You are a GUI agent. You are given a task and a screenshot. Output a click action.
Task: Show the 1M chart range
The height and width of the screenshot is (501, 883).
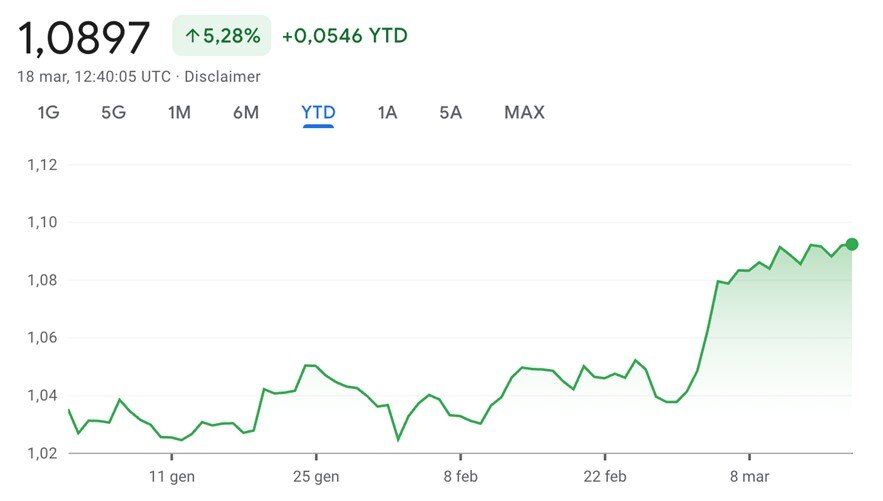tap(179, 113)
